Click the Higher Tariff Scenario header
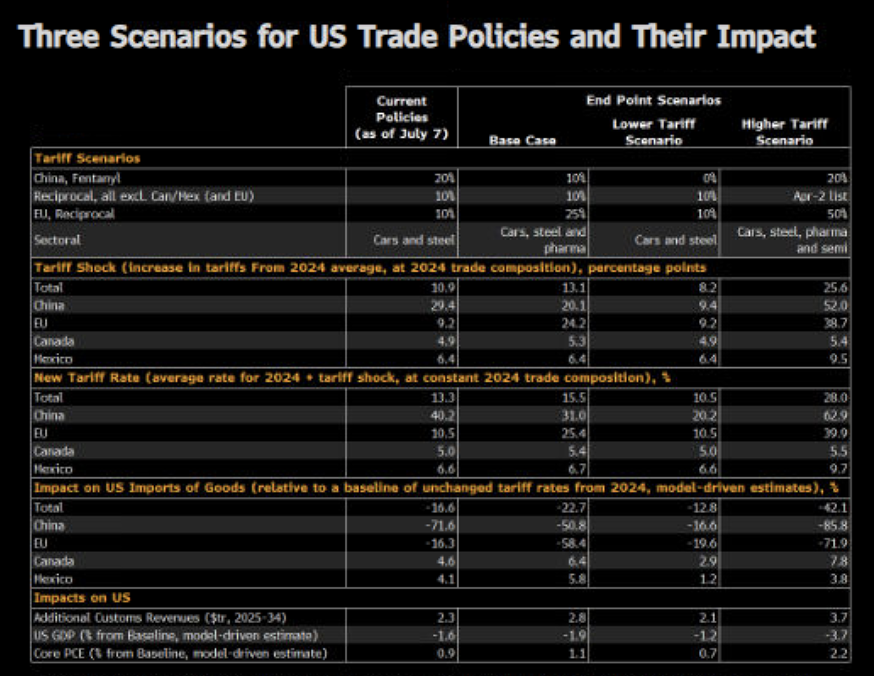This screenshot has height=676, width=874. 784,132
